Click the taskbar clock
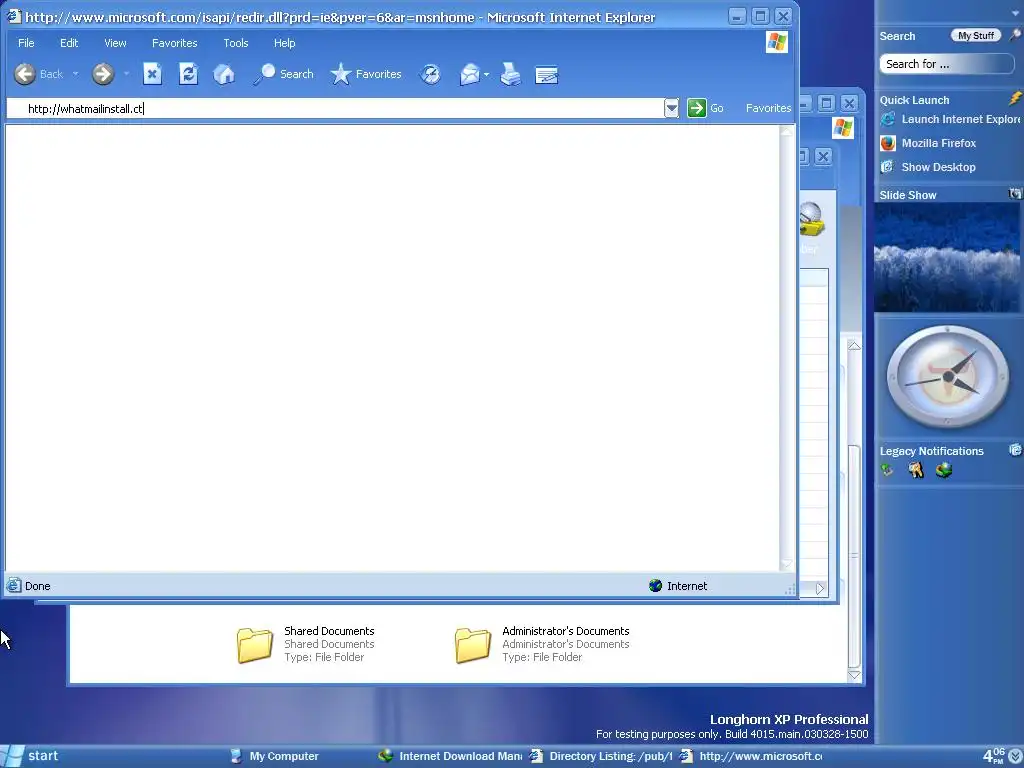This screenshot has height=768, width=1024. click(x=993, y=756)
